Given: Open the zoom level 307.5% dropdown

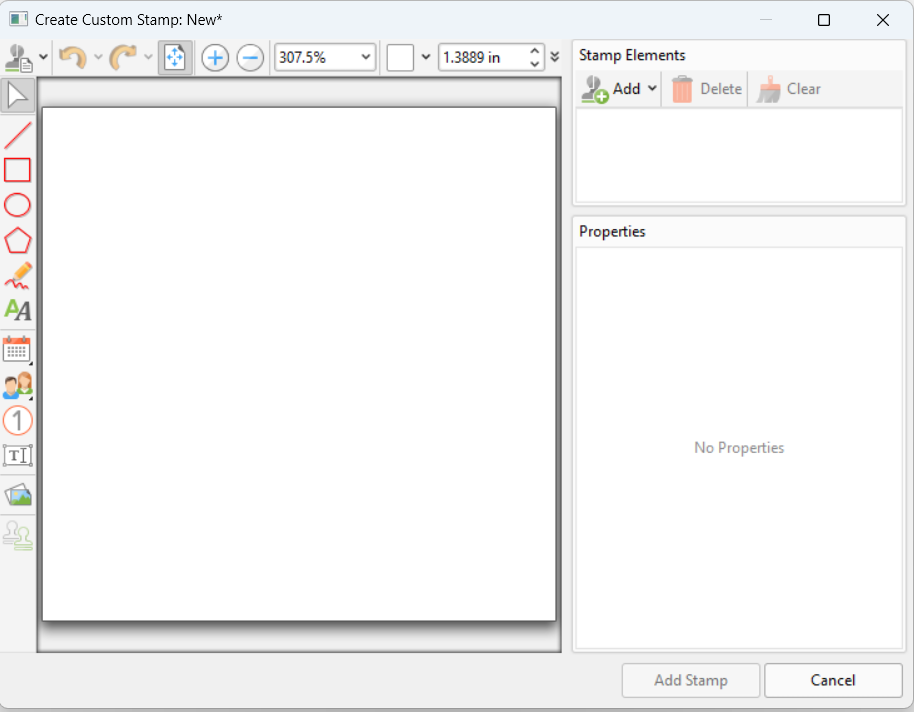Looking at the screenshot, I should (365, 58).
